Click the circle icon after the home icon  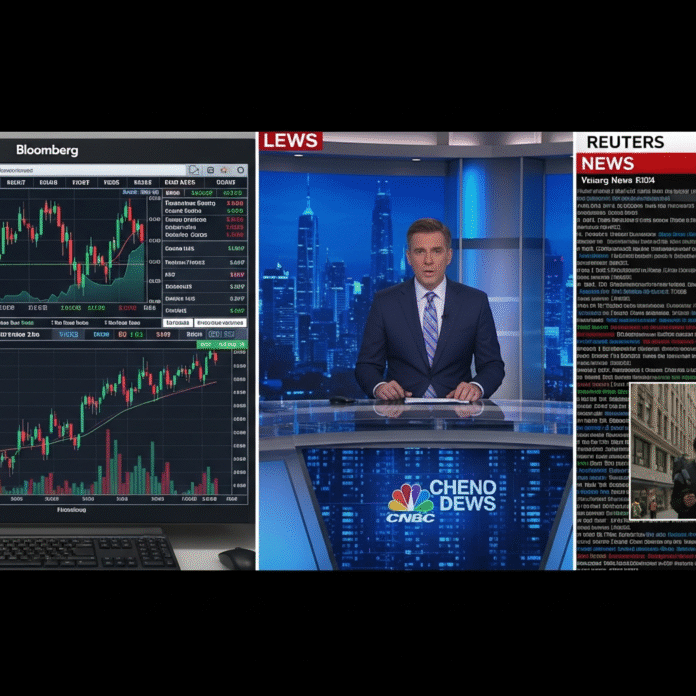(241, 170)
